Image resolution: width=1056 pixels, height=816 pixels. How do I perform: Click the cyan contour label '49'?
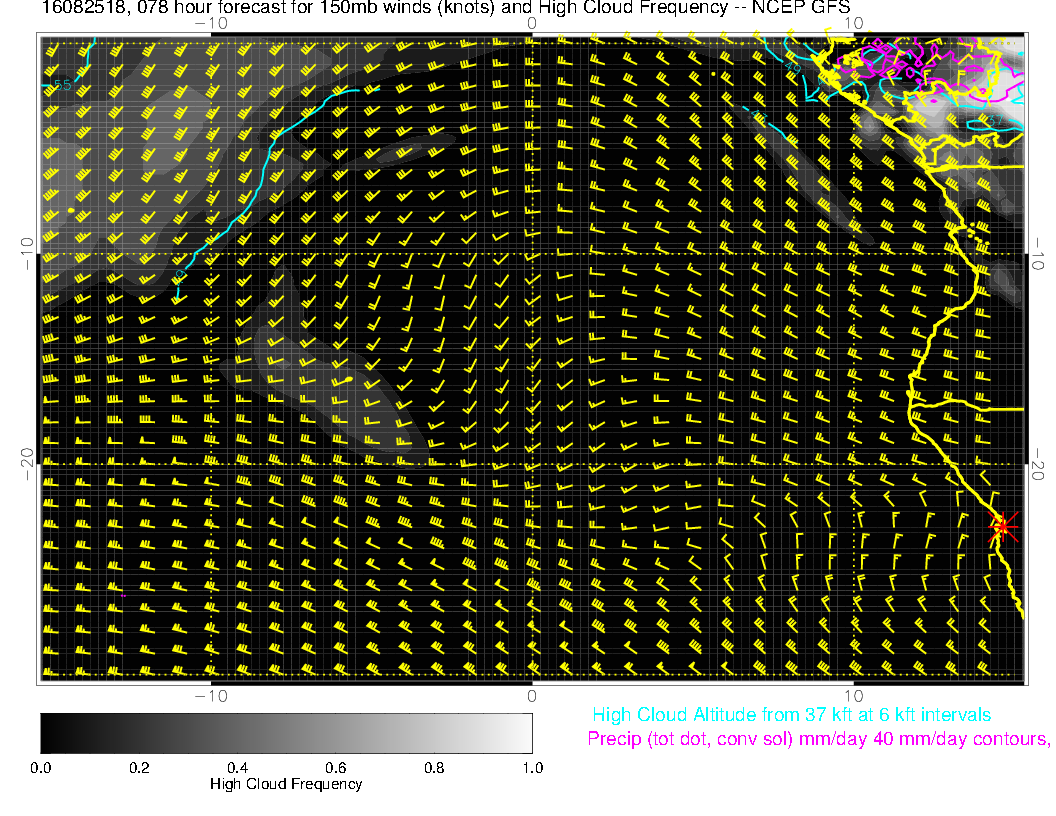click(x=793, y=68)
